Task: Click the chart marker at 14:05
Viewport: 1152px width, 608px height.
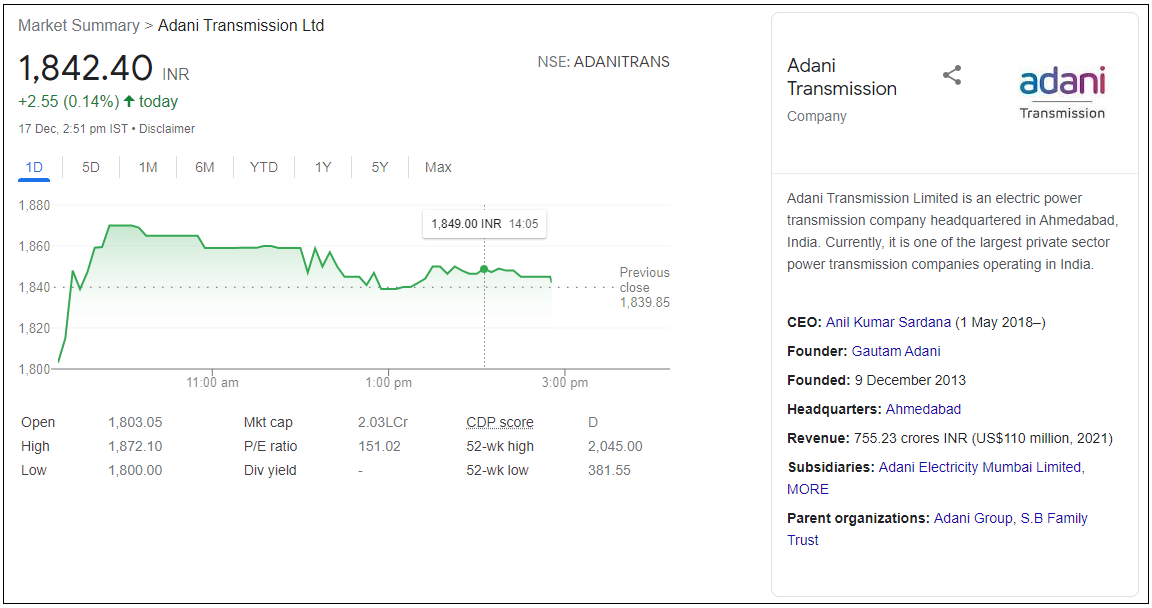Action: coord(484,269)
